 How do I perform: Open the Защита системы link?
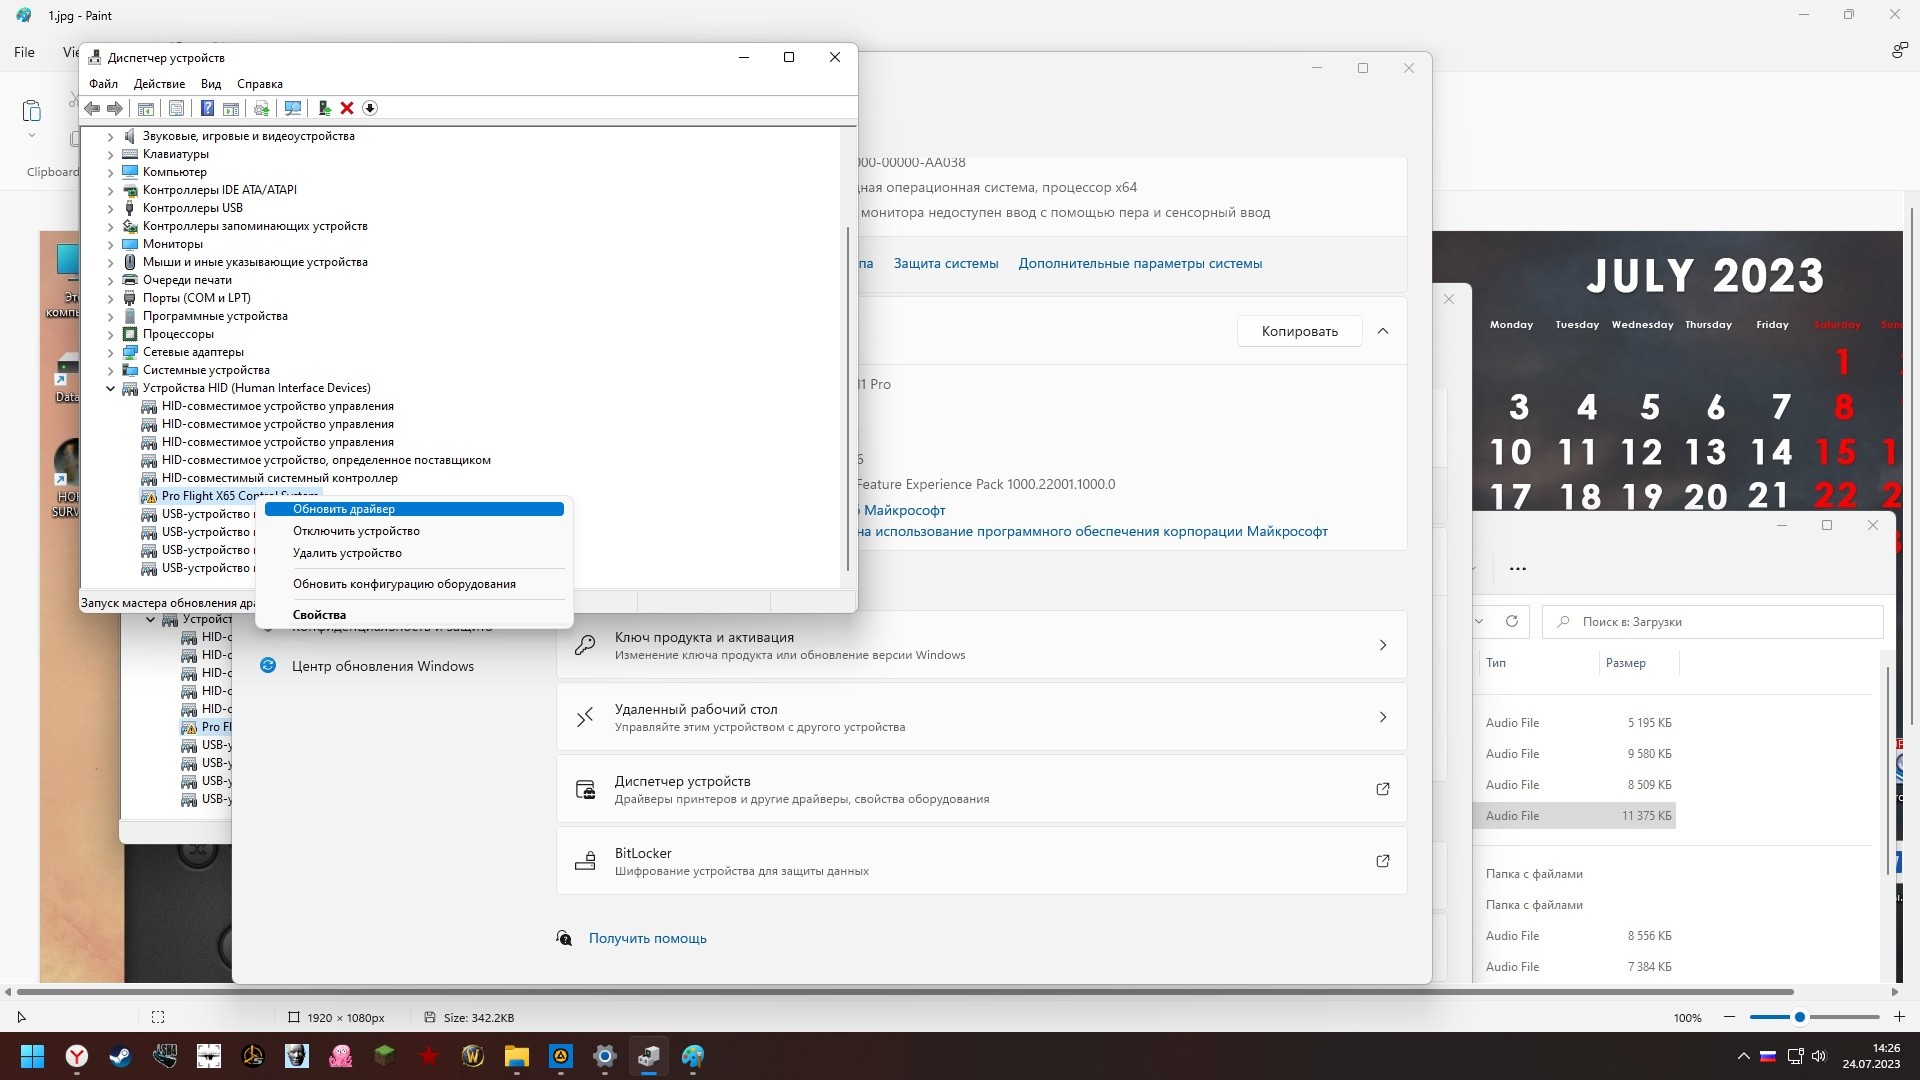945,263
